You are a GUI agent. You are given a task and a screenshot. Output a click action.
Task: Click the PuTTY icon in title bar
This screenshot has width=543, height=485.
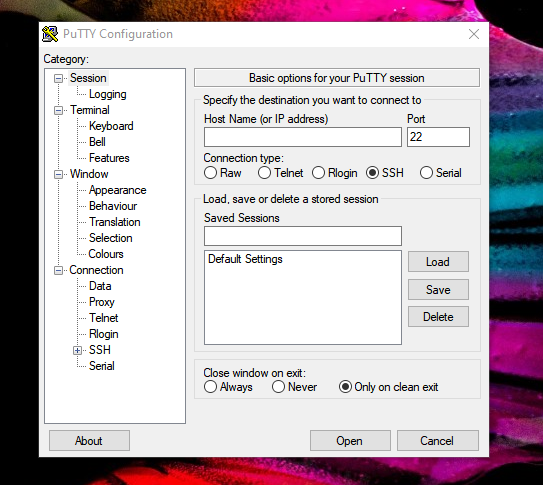[x=50, y=34]
